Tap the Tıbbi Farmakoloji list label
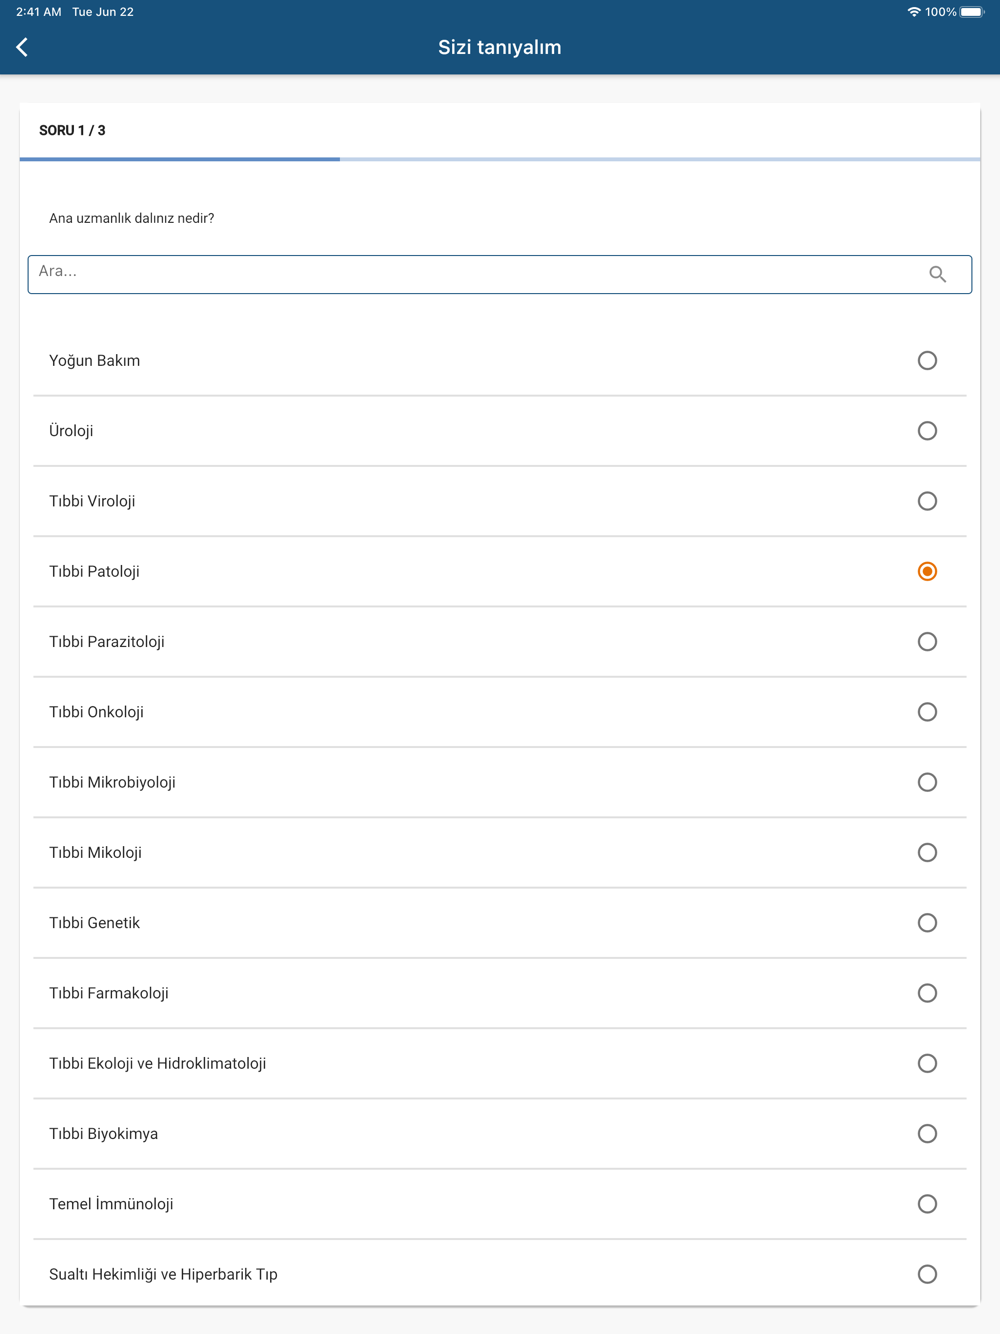The height and width of the screenshot is (1334, 1000). (109, 993)
